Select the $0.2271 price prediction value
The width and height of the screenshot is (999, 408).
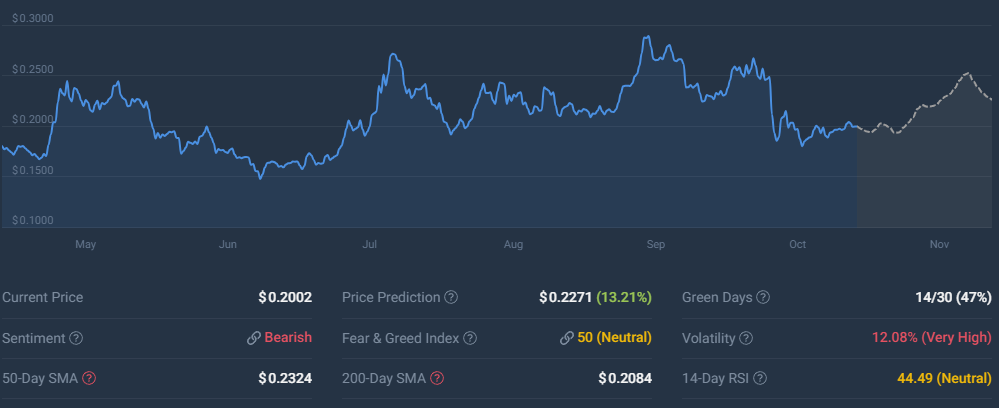[565, 298]
